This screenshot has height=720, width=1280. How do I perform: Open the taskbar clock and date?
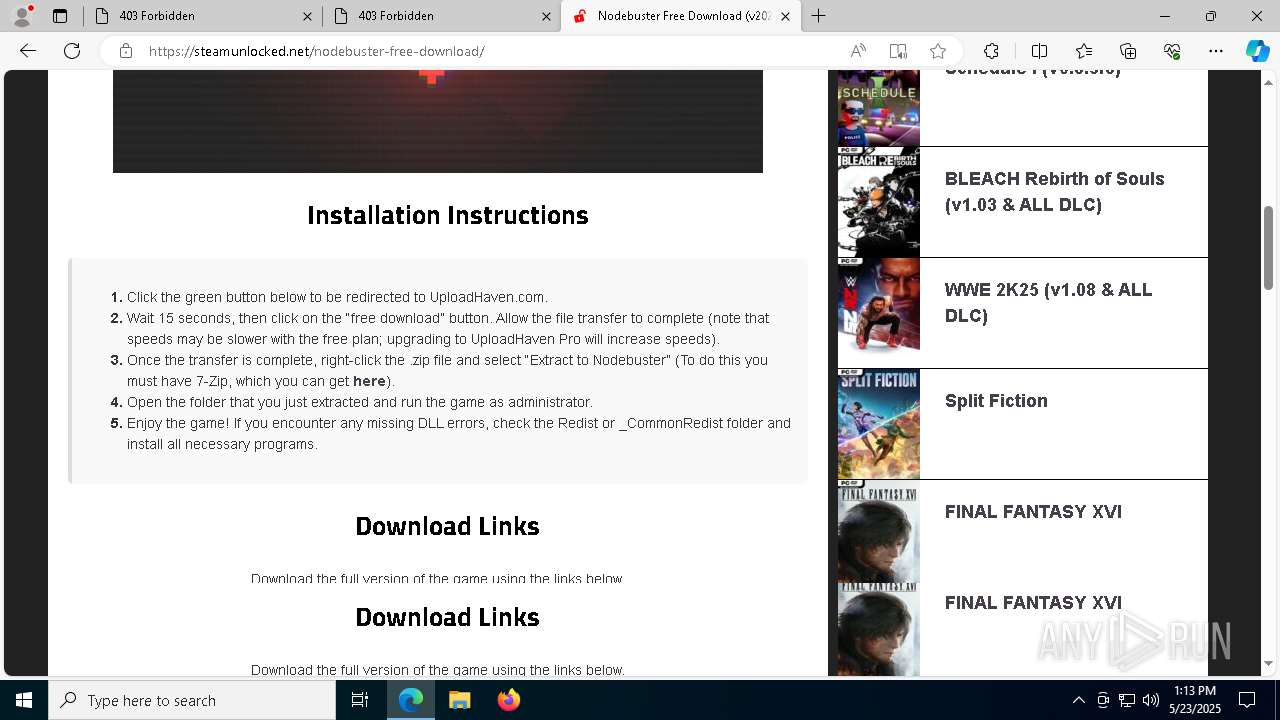[1194, 700]
